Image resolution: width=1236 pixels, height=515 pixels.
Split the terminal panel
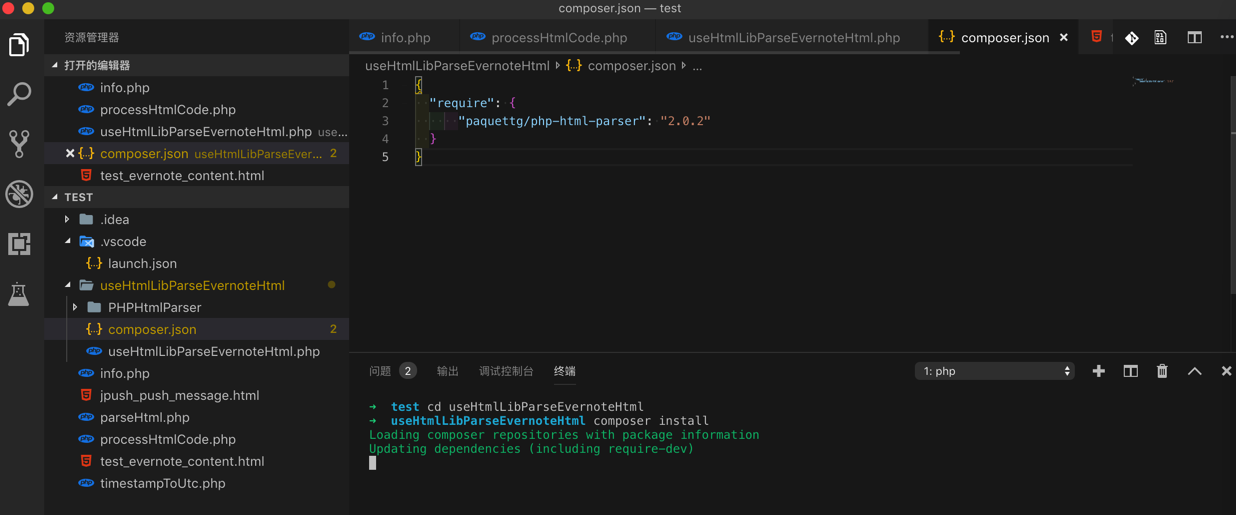(x=1130, y=371)
